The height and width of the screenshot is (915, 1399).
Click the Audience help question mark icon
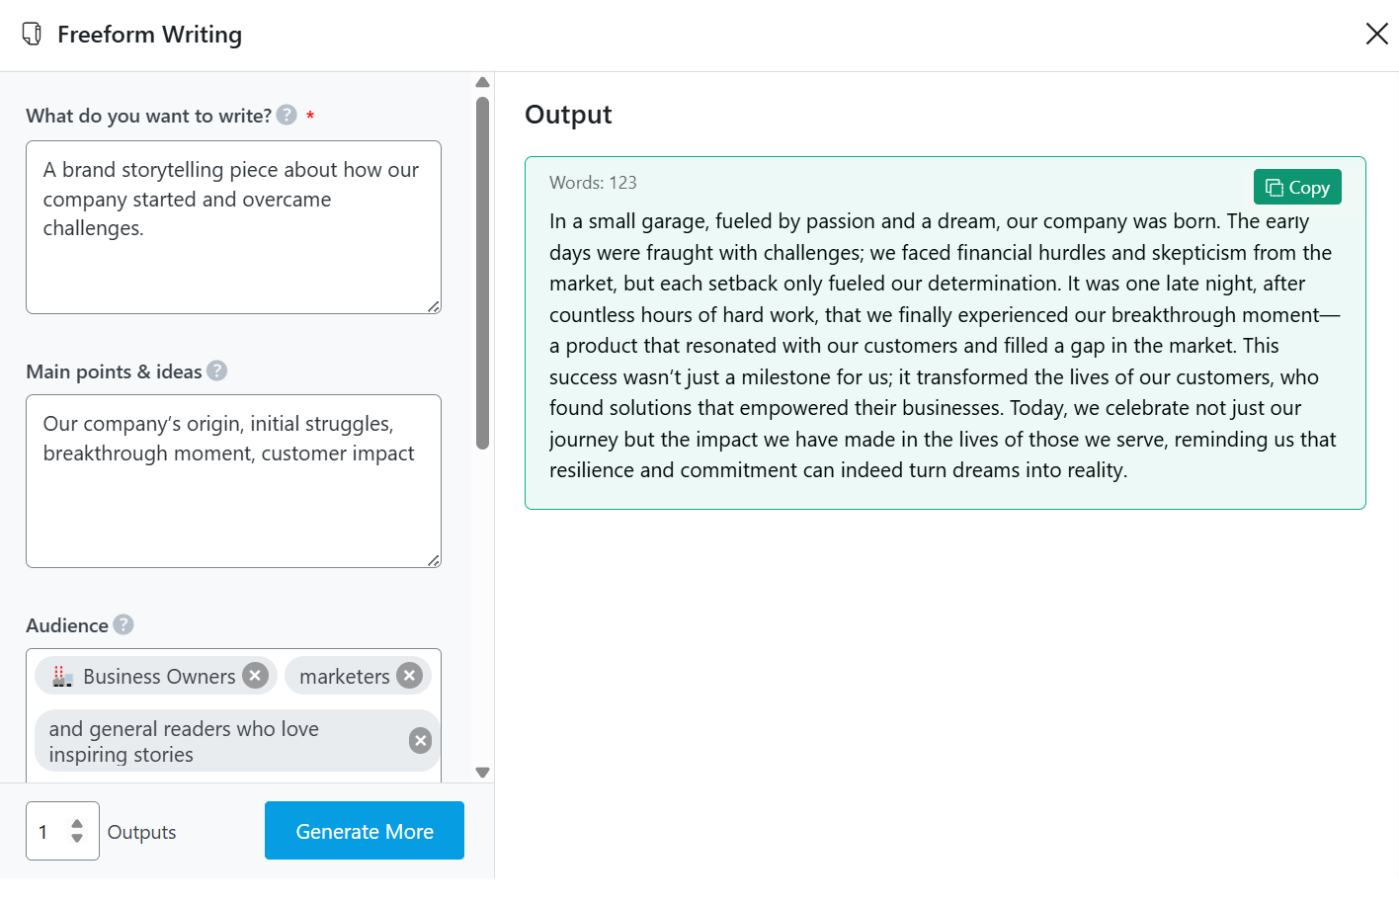click(x=123, y=625)
